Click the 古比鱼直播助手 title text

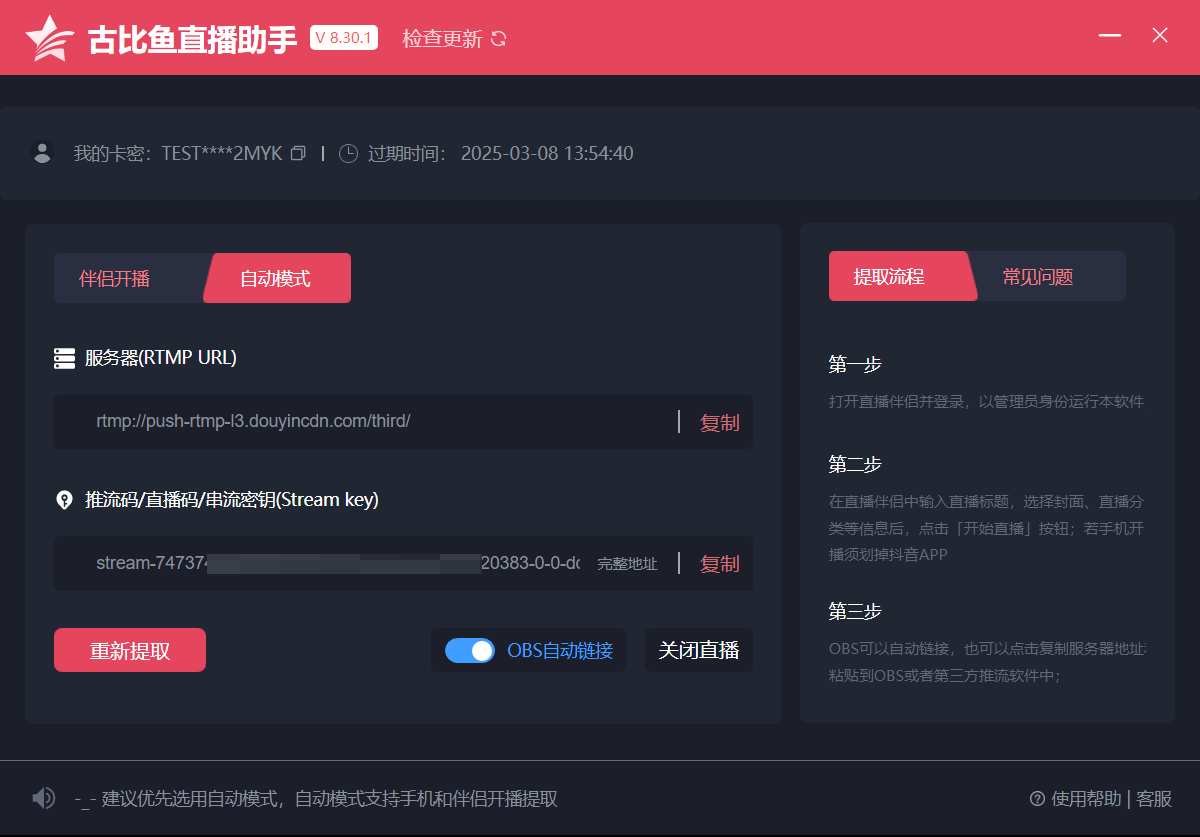pyautogui.click(x=193, y=40)
